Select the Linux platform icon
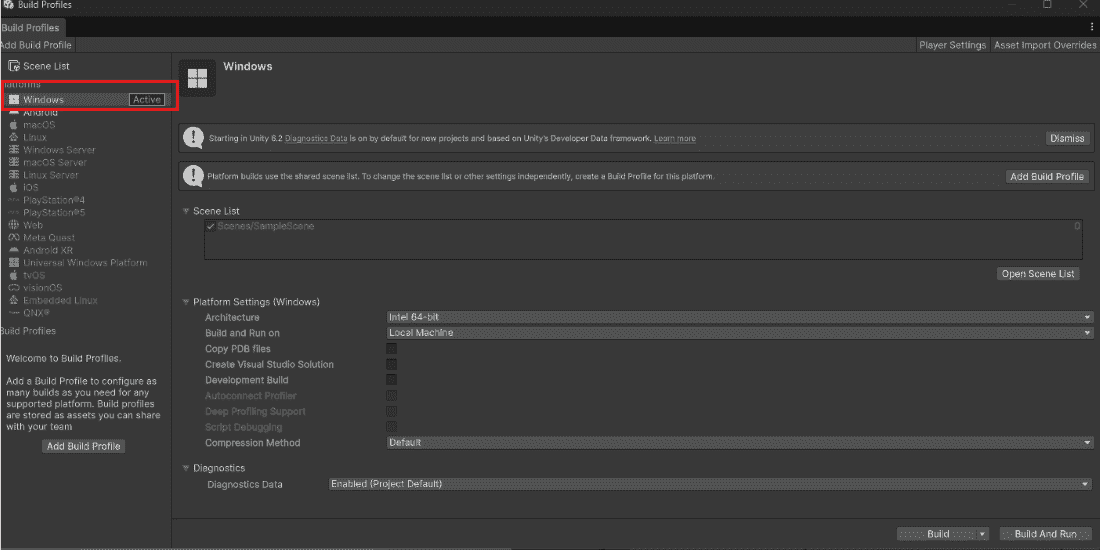 pyautogui.click(x=13, y=138)
